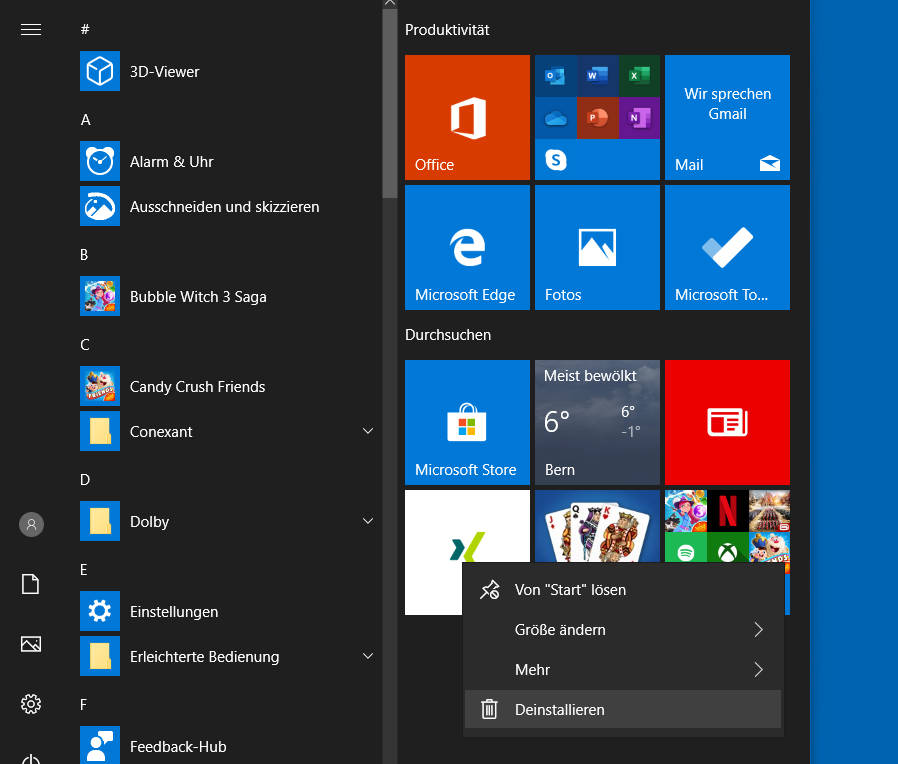The width and height of the screenshot is (898, 764).
Task: Select Deinstallieren in context menu
Action: tap(623, 710)
